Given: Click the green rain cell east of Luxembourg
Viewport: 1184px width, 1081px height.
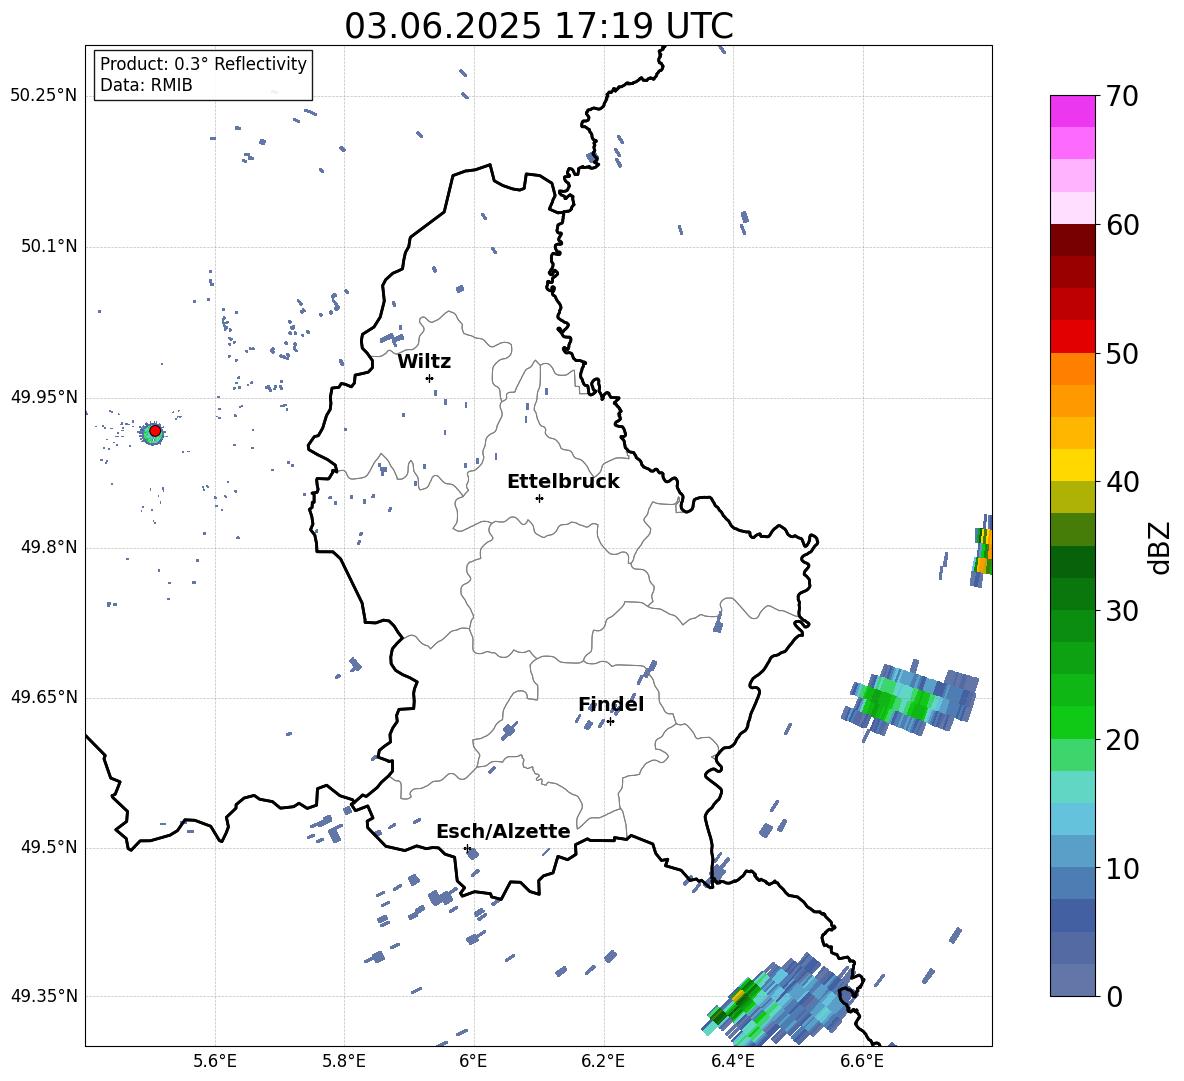Looking at the screenshot, I should tap(910, 699).
